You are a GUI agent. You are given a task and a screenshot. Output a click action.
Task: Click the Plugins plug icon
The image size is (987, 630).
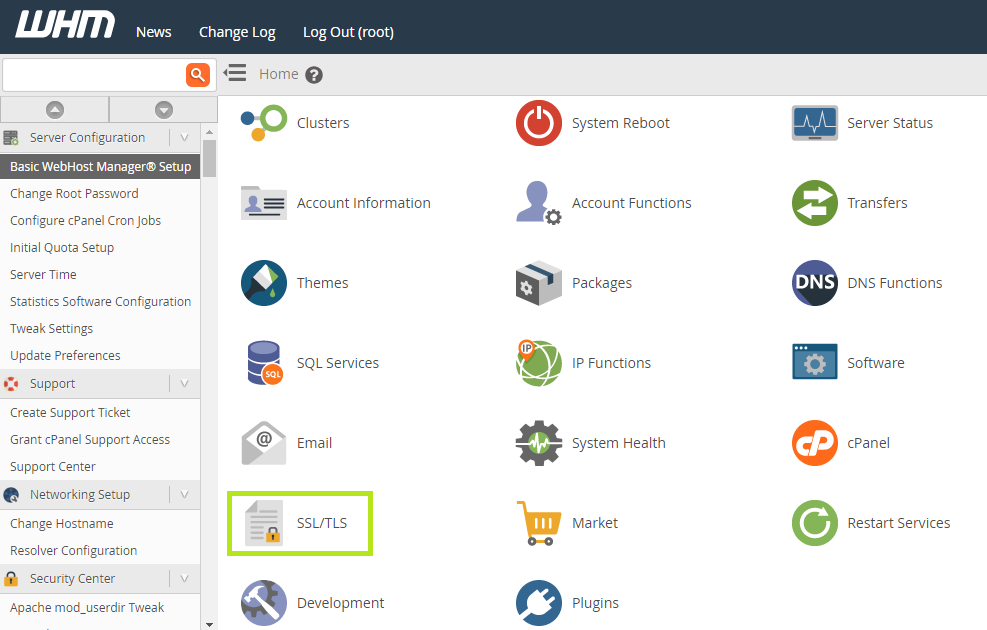tap(539, 603)
